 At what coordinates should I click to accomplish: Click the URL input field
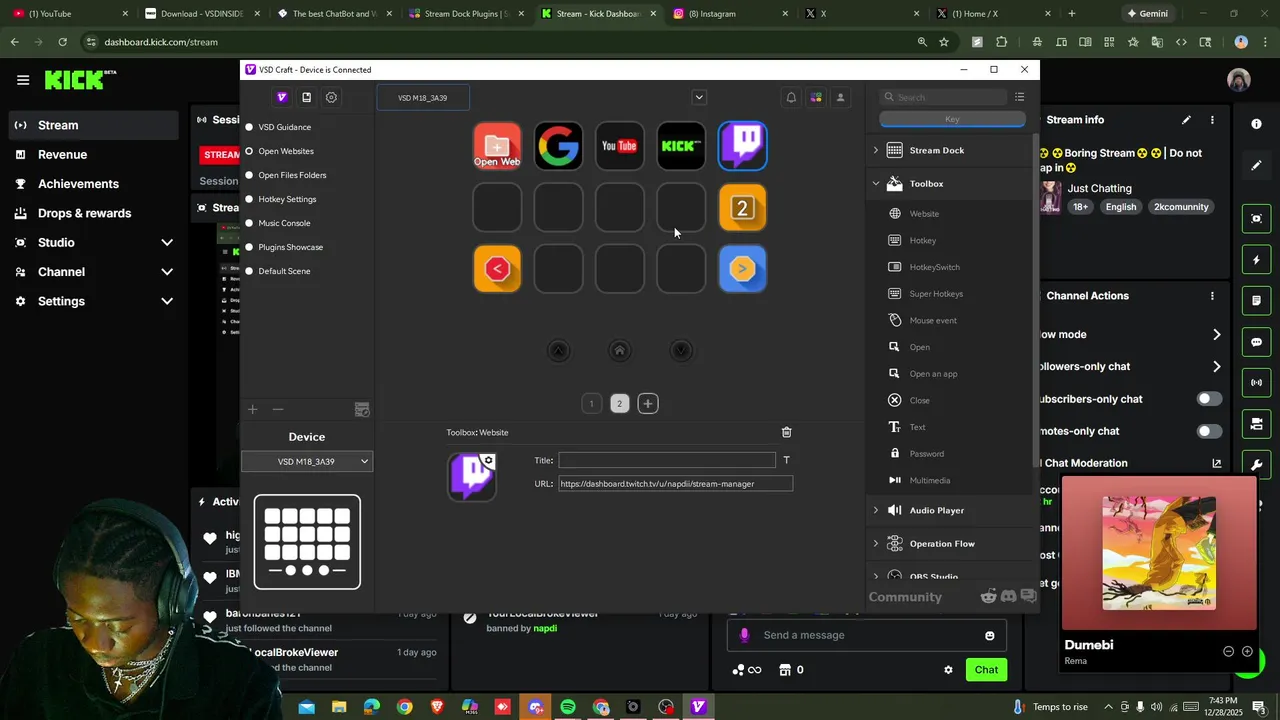(675, 484)
